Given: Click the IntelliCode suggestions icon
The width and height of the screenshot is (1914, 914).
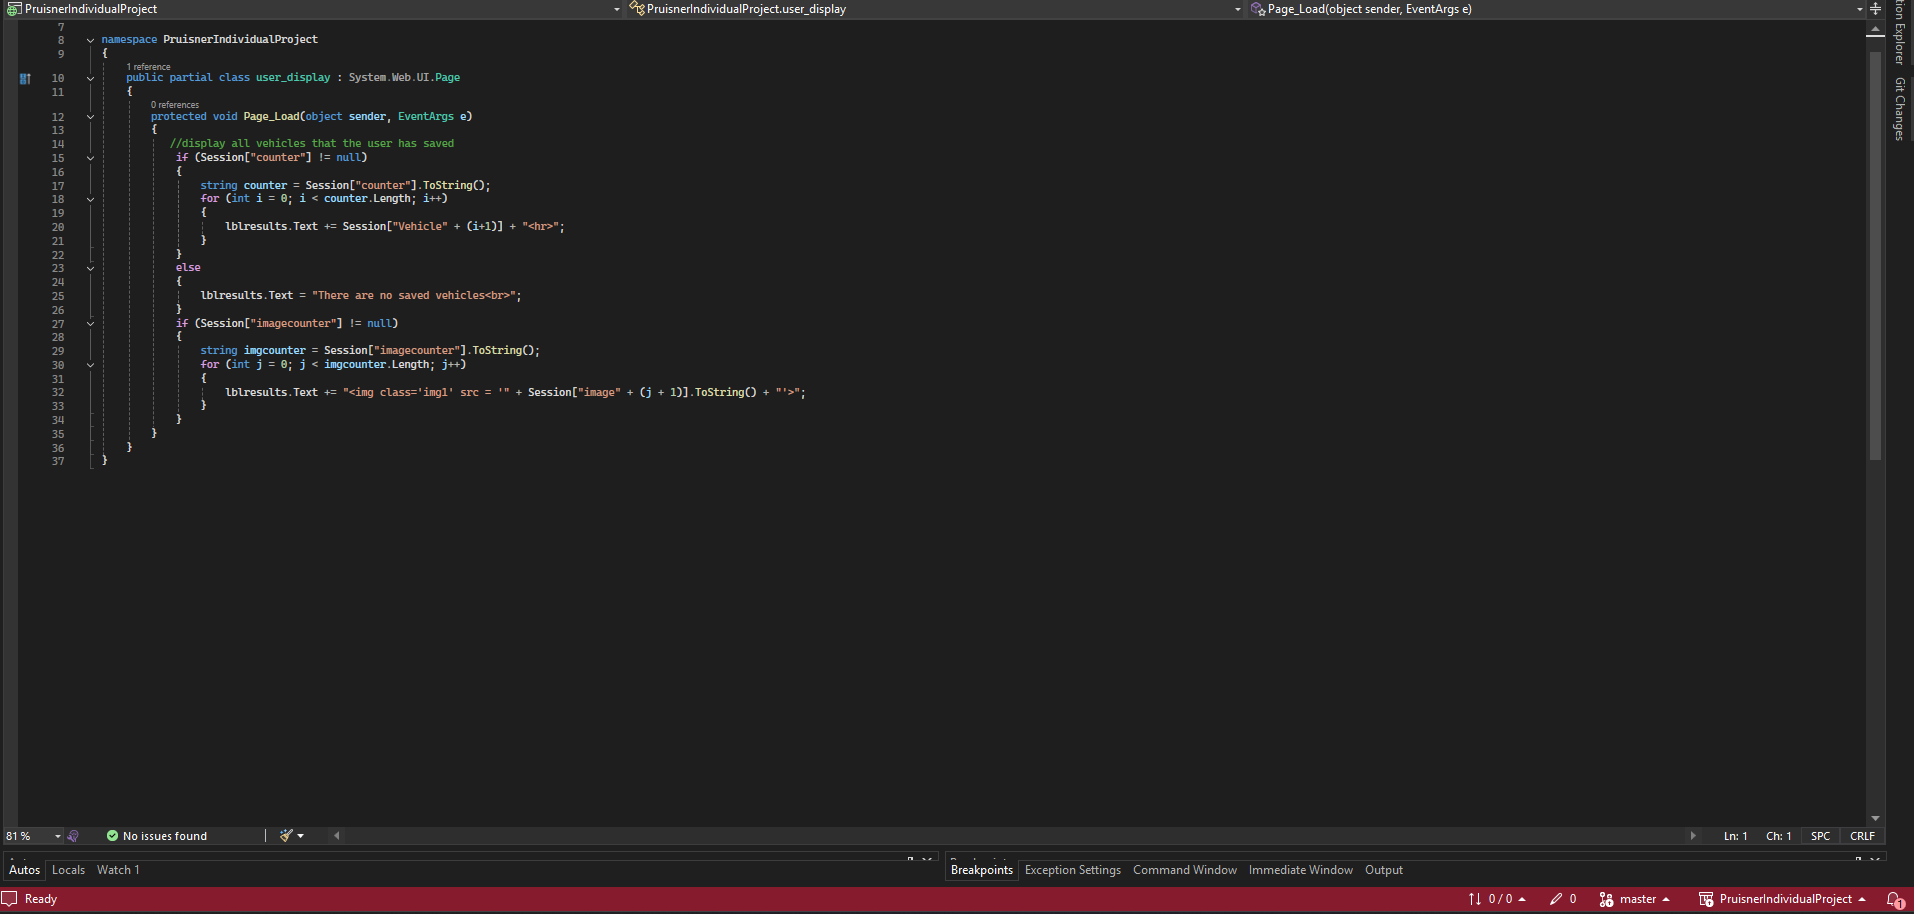Looking at the screenshot, I should click(73, 836).
